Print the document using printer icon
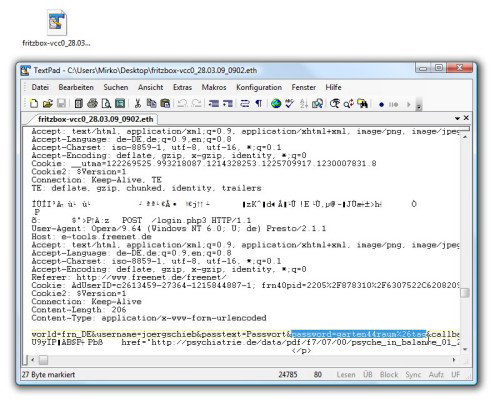Screen dimensions: 500x401 point(92,104)
